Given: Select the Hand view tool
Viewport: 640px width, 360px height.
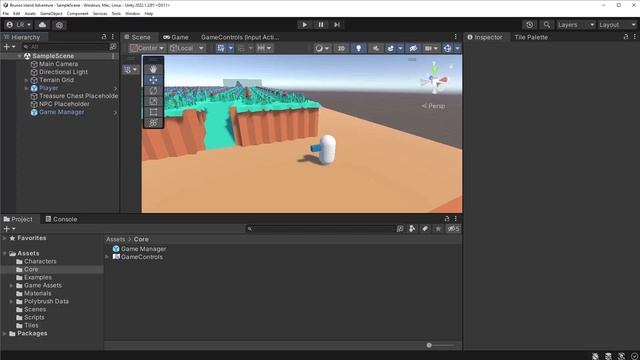Looking at the screenshot, I should click(153, 69).
